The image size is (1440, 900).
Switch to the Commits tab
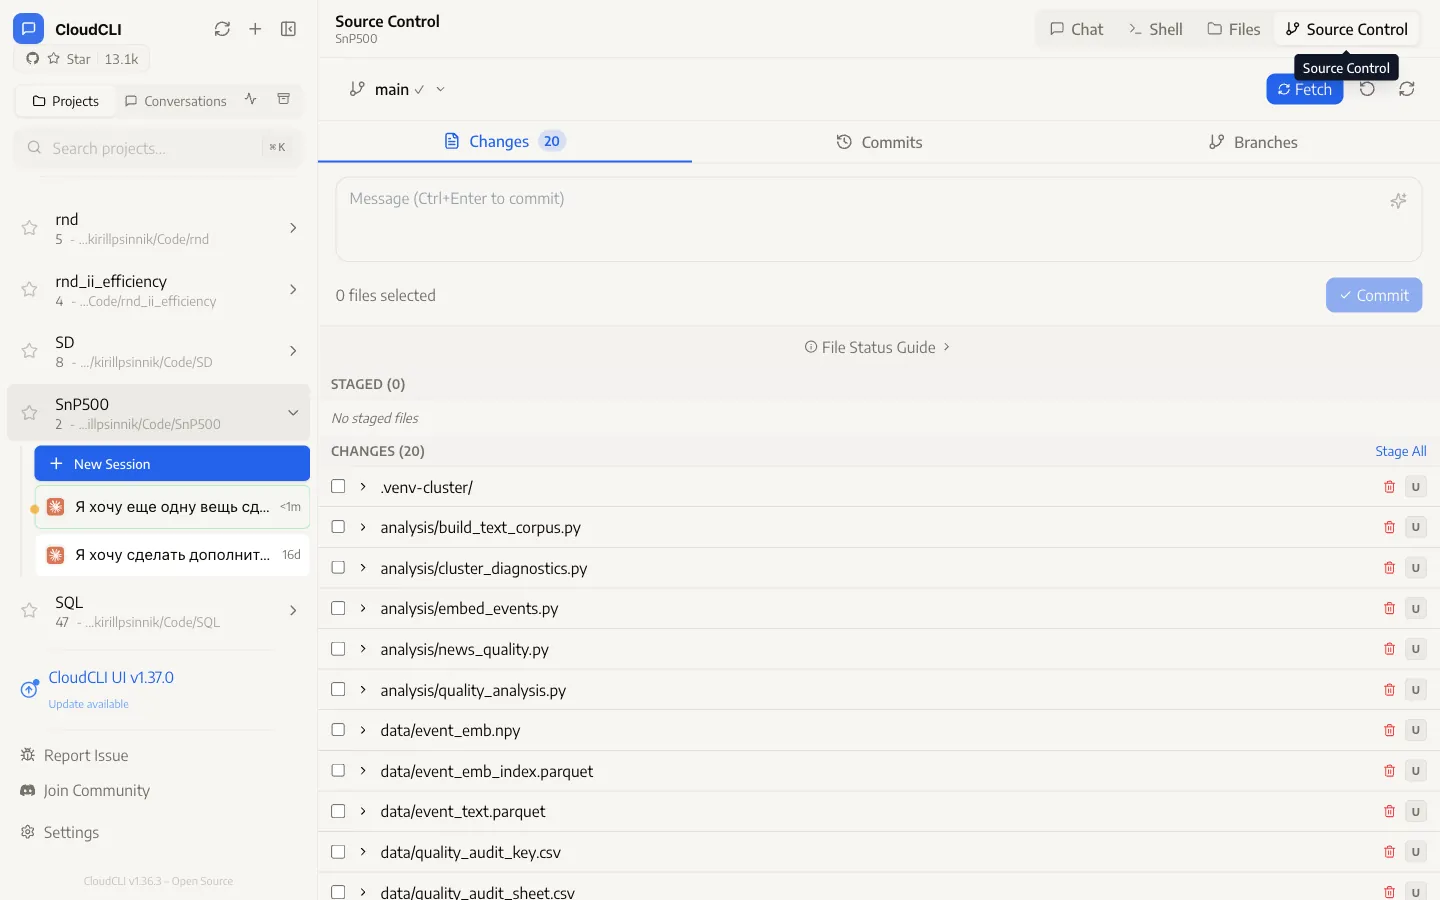(x=879, y=142)
